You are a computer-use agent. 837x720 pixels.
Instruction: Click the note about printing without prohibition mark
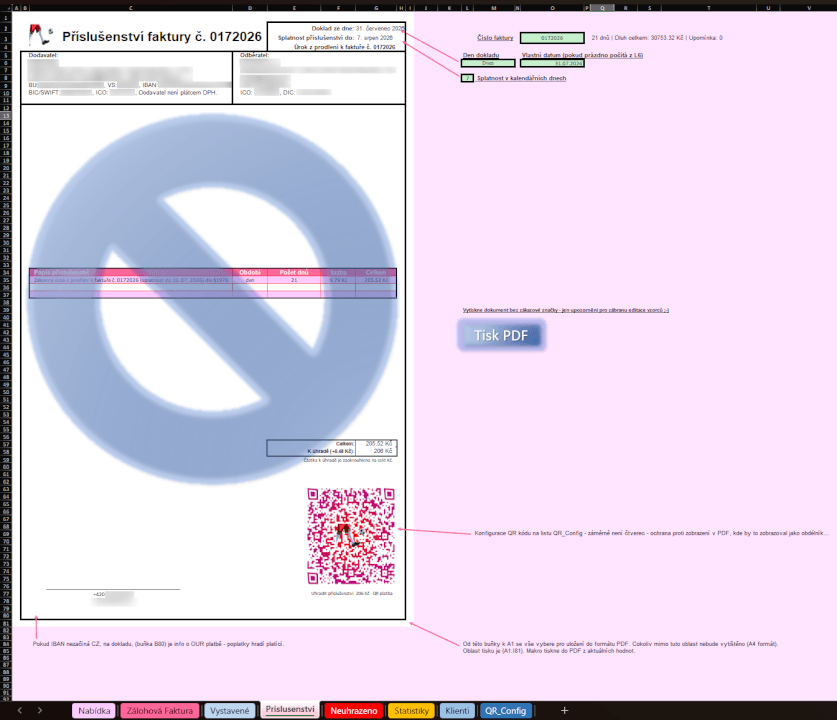pos(565,310)
